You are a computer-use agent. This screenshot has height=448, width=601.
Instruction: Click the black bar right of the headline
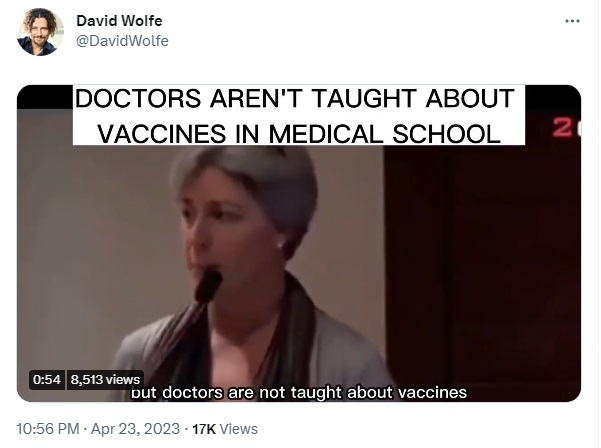click(553, 97)
